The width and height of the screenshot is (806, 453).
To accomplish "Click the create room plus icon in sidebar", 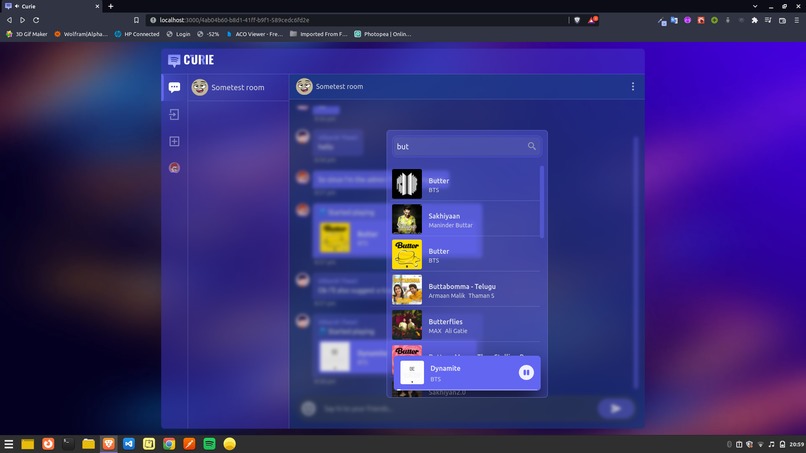I will pos(174,141).
